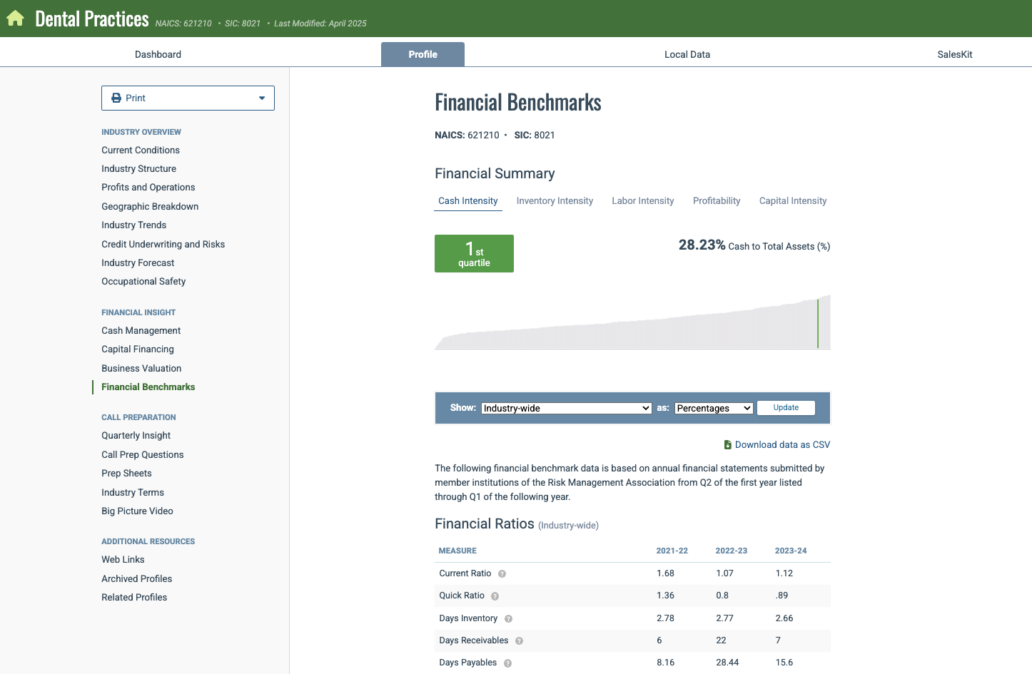
Task: Show the Profitability summary tab
Action: pyautogui.click(x=716, y=201)
